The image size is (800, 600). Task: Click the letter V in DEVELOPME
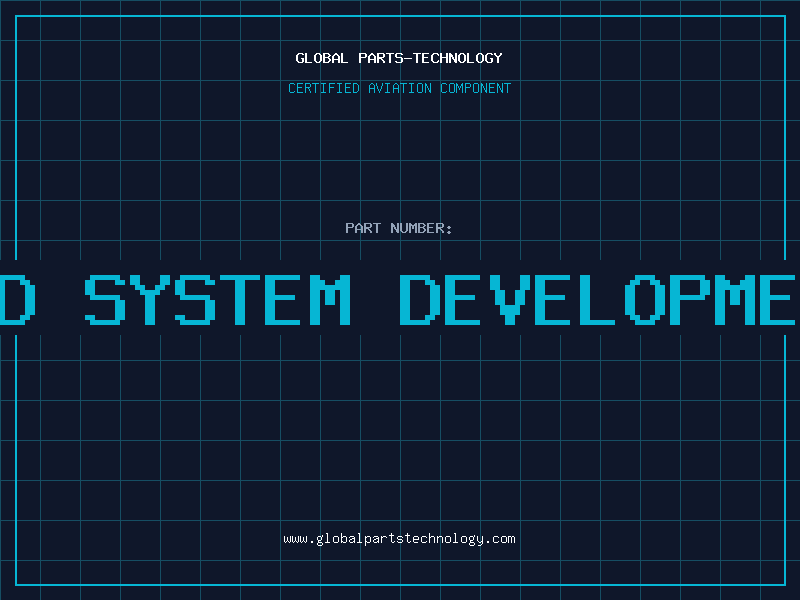(510, 299)
